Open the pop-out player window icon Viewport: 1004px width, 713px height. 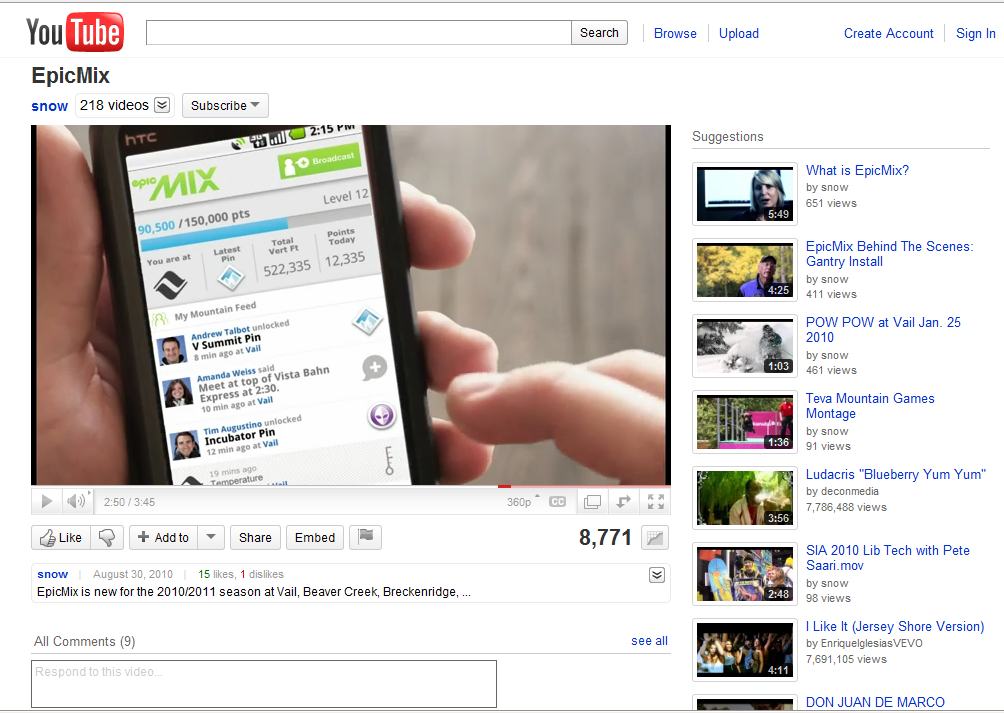[x=592, y=502]
